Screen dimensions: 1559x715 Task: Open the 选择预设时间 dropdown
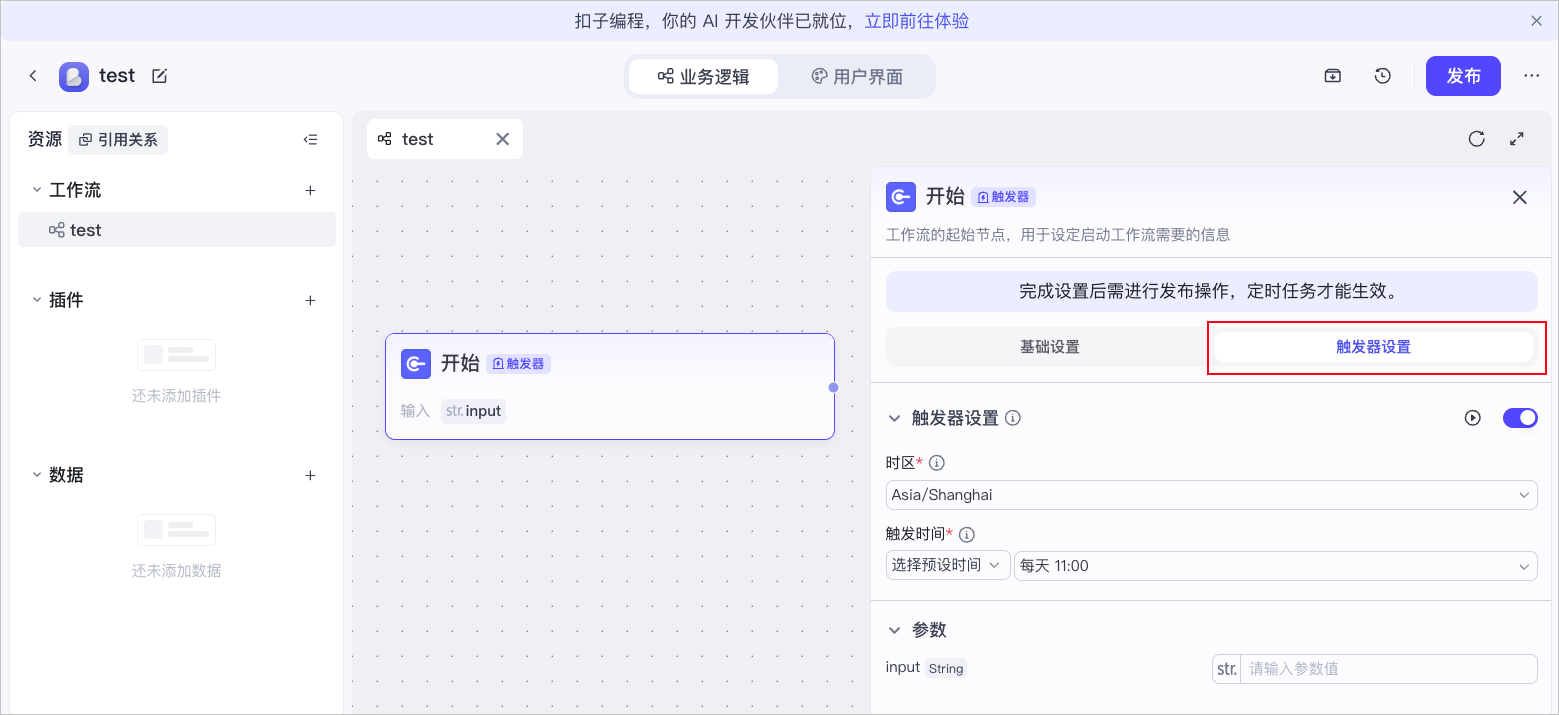947,565
